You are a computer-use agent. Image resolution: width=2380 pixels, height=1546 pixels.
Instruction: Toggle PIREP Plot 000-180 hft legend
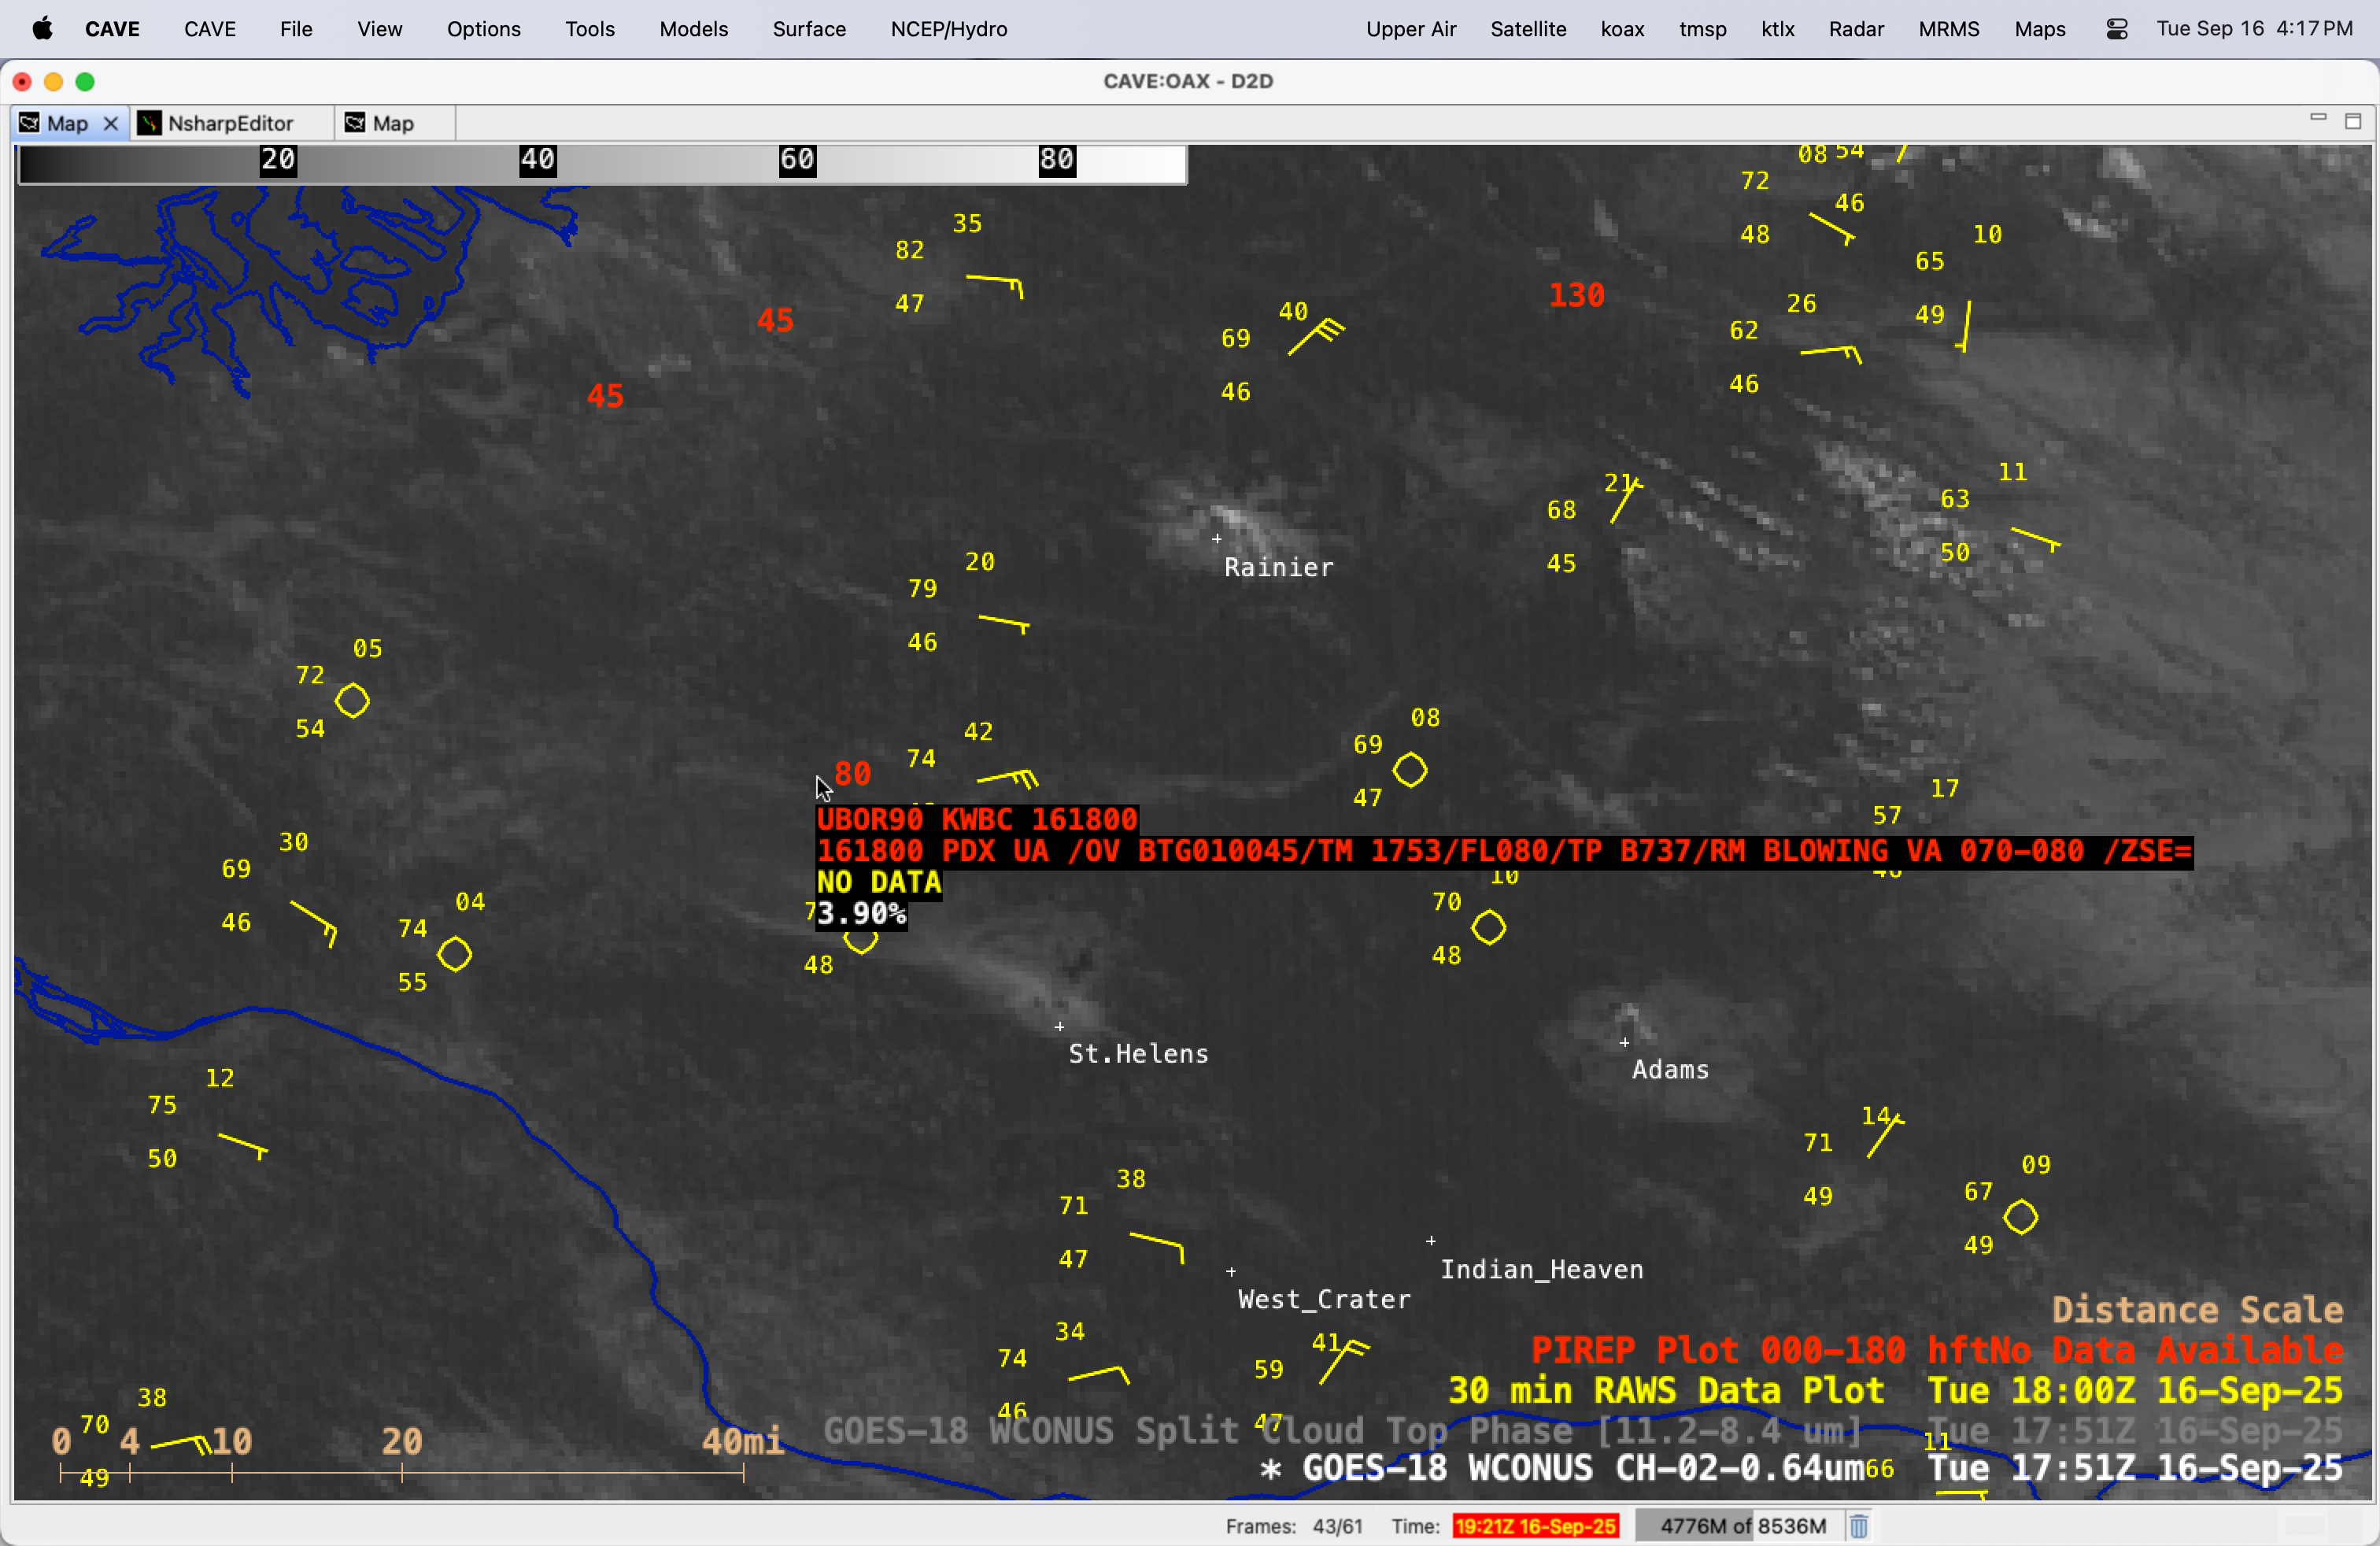(1719, 1350)
